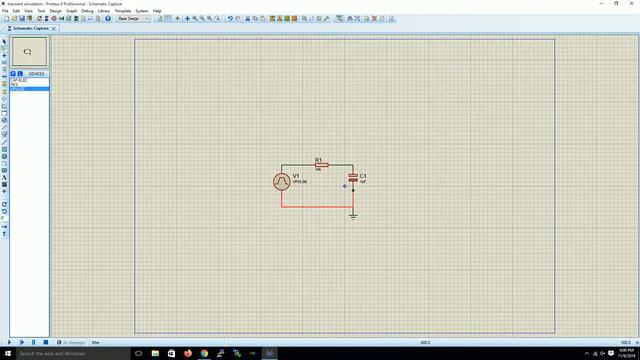Open the Debug menu
Viewport: 640px width, 360px height.
(x=87, y=11)
